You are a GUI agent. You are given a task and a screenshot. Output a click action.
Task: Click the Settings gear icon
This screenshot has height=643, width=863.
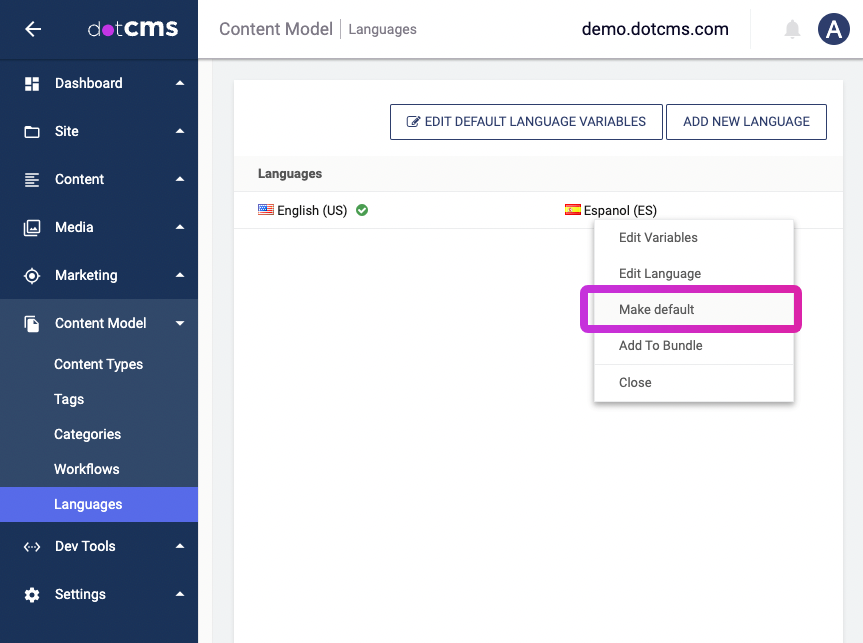[x=32, y=595]
